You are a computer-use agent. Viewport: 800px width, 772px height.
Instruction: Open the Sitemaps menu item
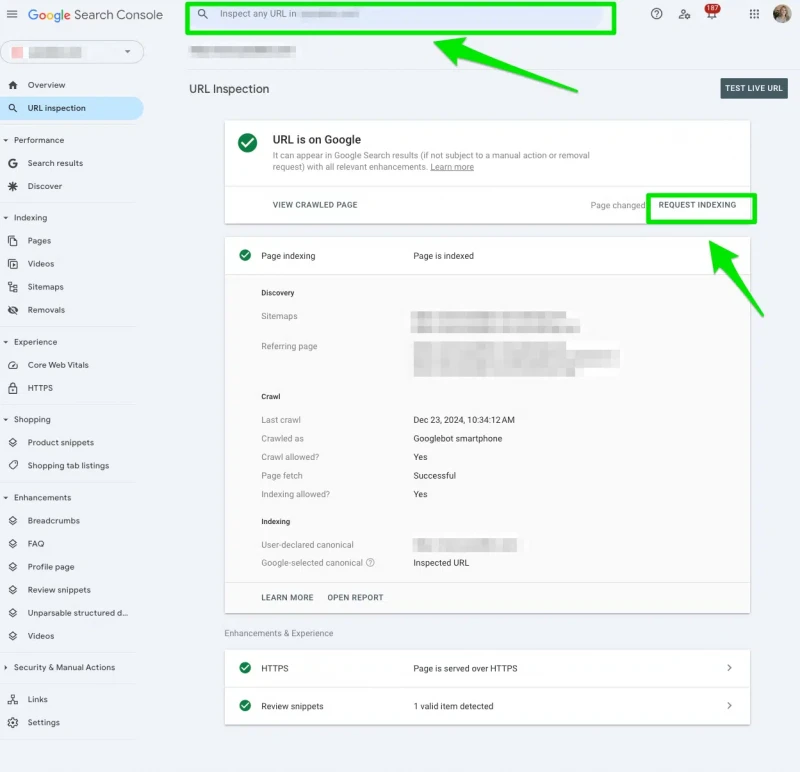pos(45,287)
